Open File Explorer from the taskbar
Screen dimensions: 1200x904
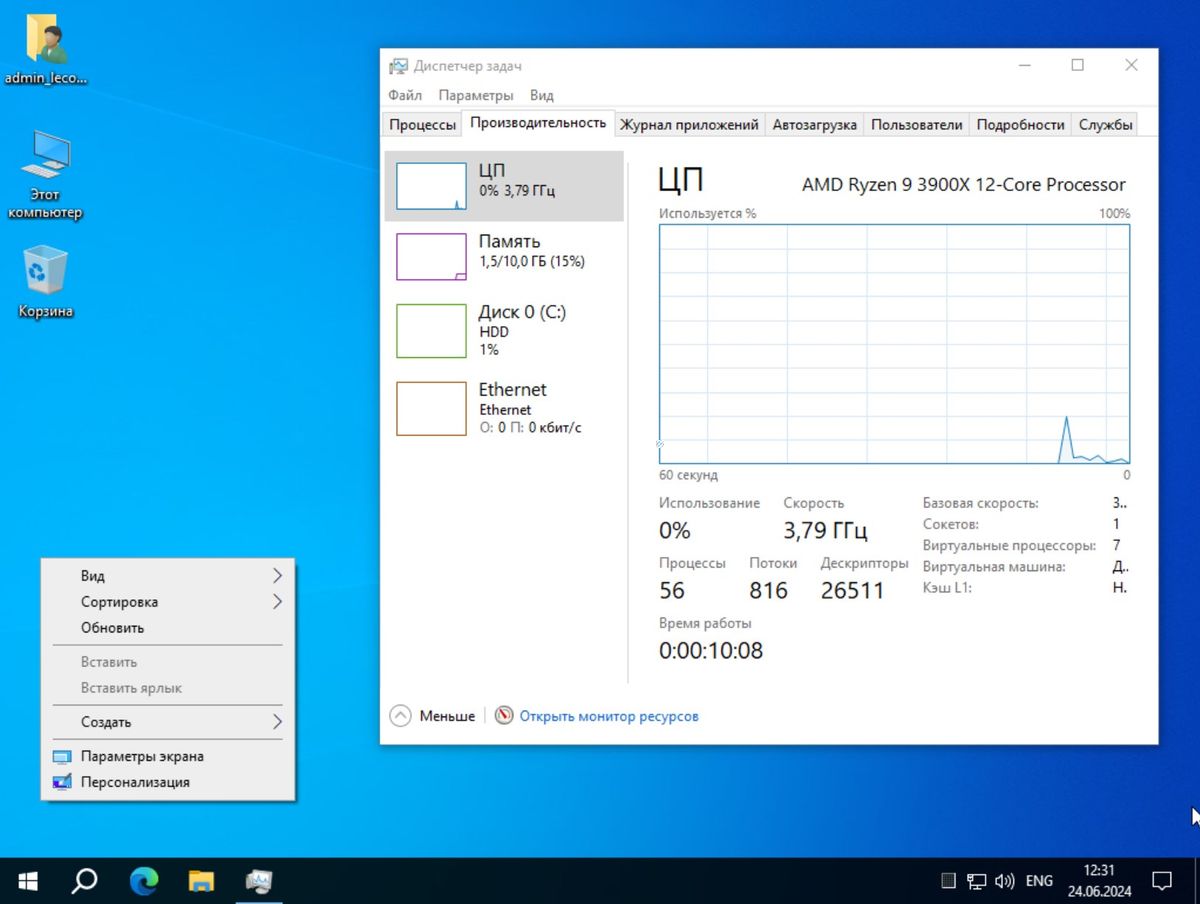(x=202, y=881)
